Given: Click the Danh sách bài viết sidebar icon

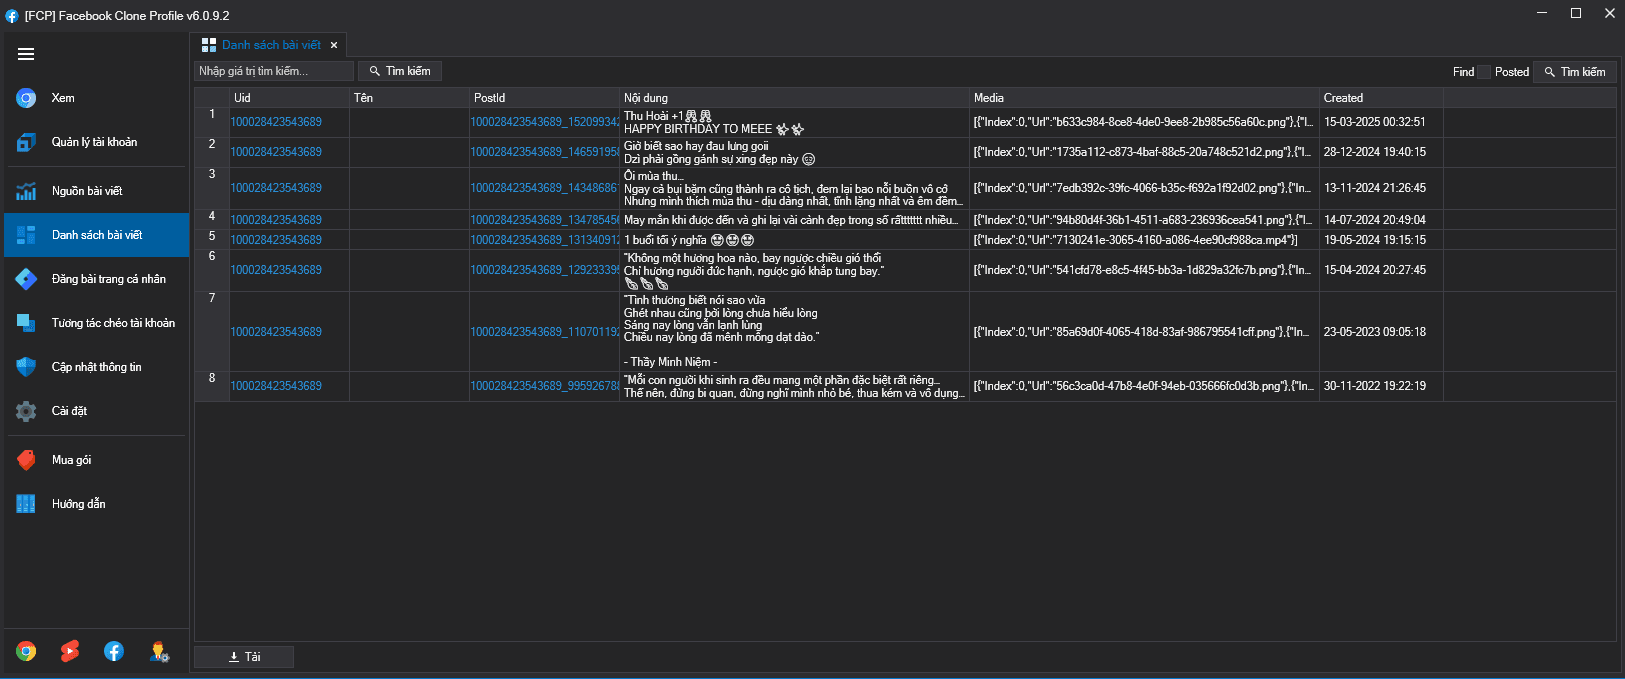Looking at the screenshot, I should [x=26, y=235].
